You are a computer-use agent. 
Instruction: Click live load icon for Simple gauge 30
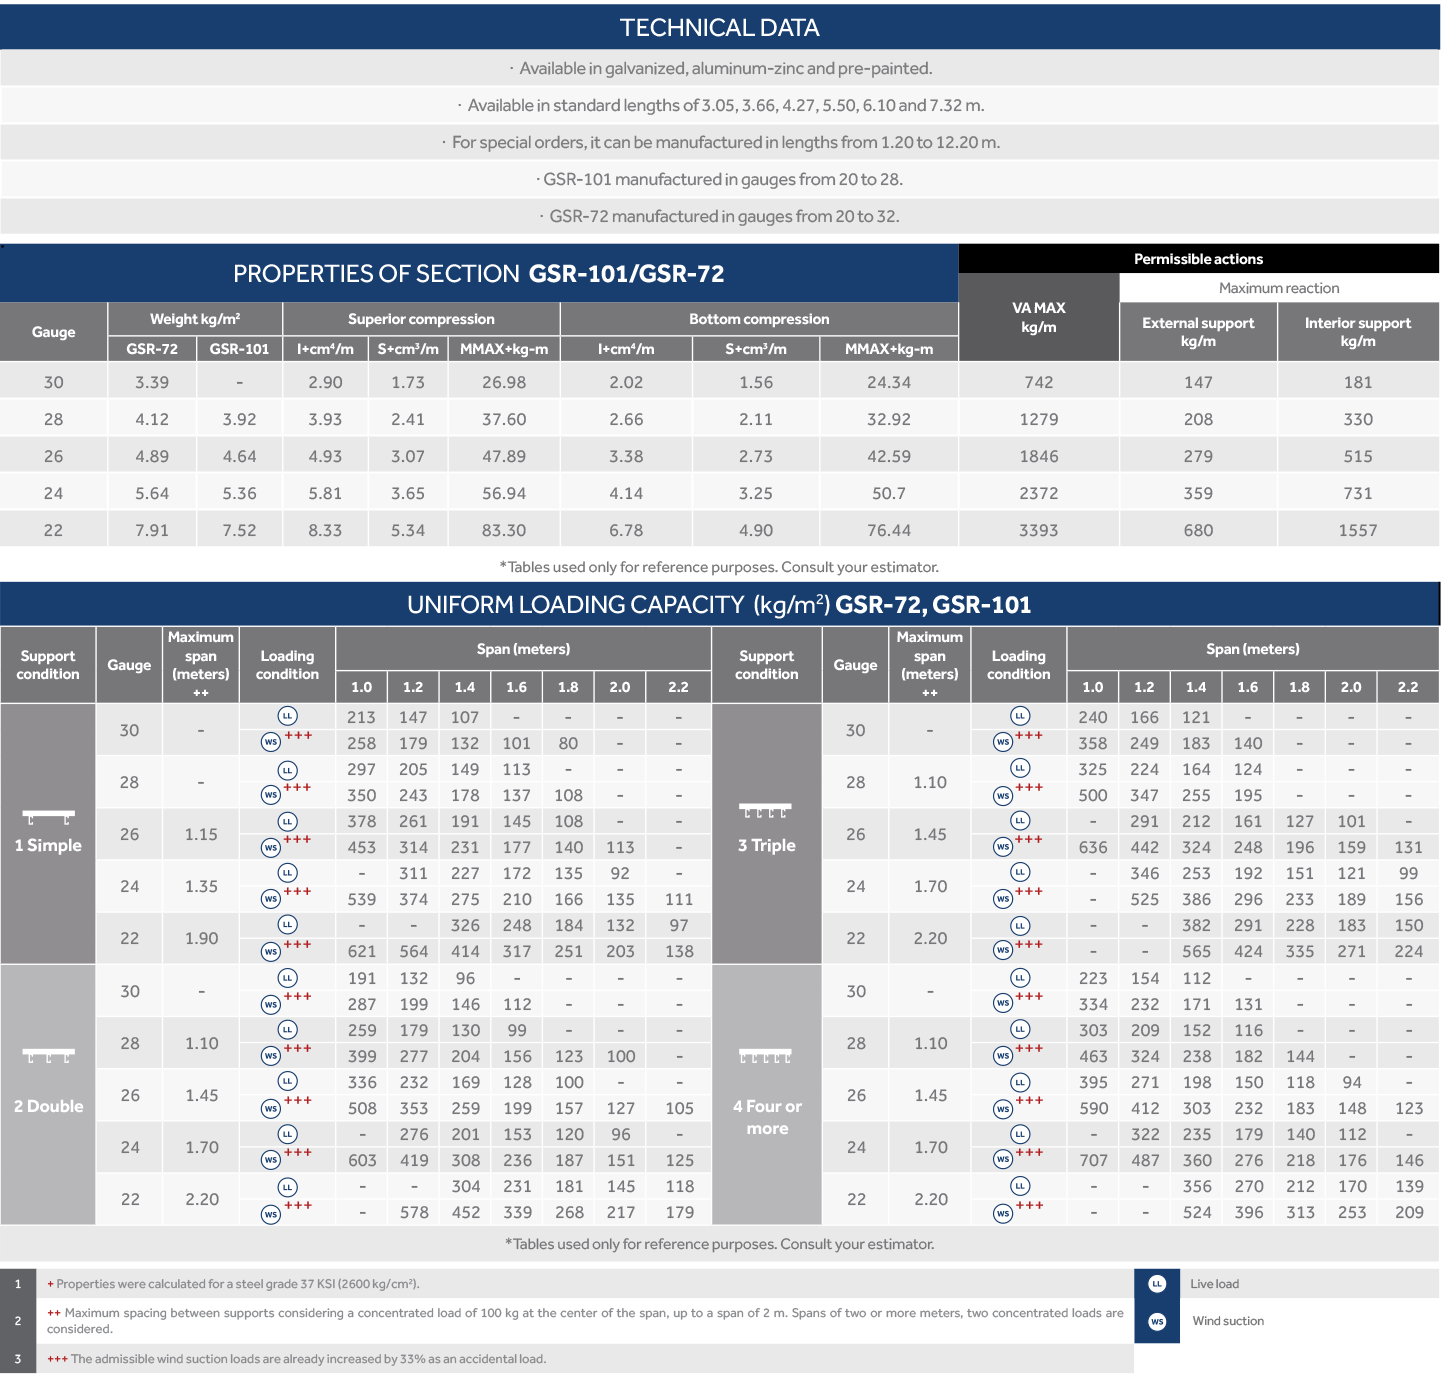287,716
